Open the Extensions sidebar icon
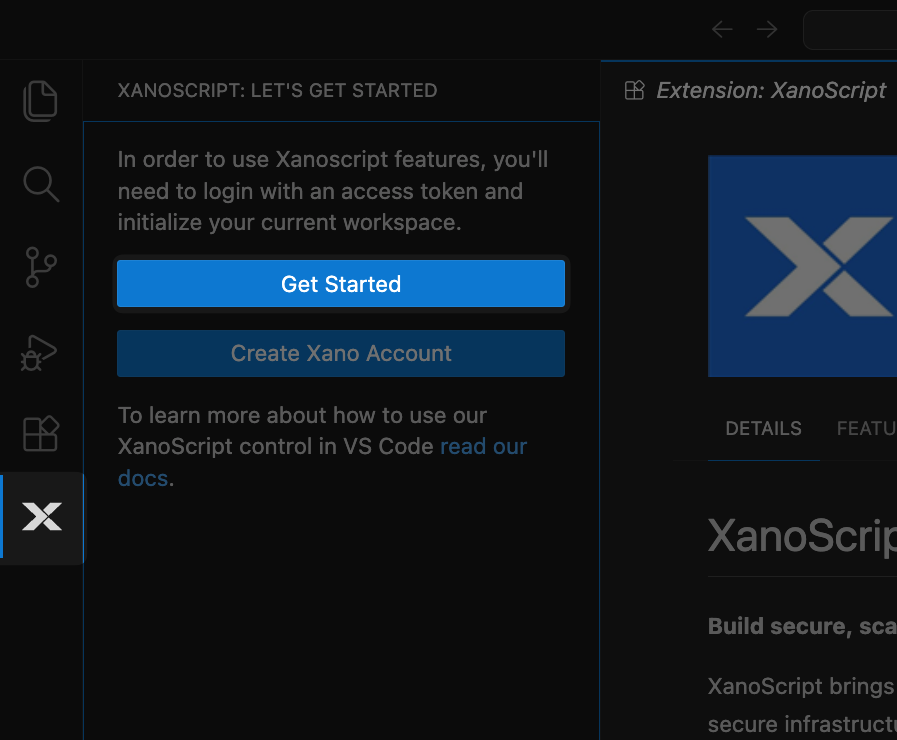Screen dimensions: 897x740 (x=40, y=433)
